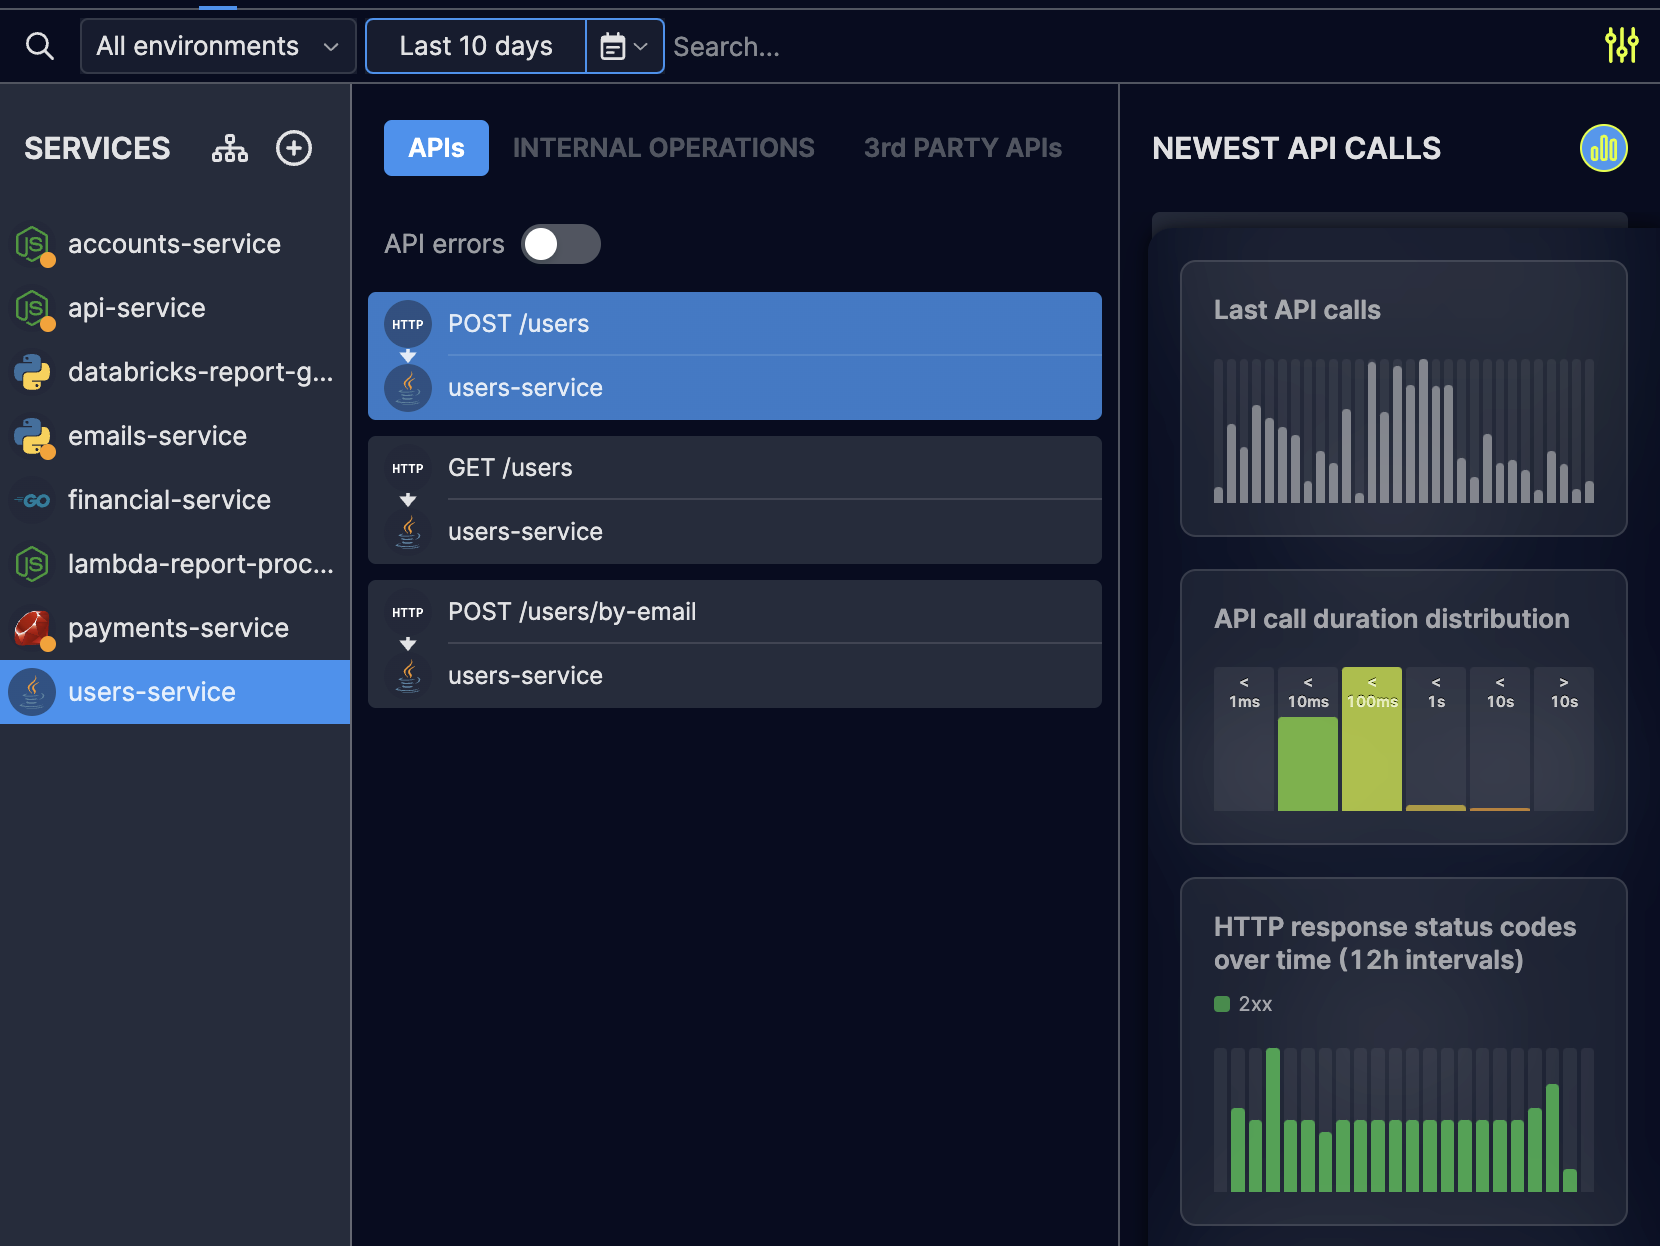
Task: Select emails-service in the services list
Action: coord(175,436)
